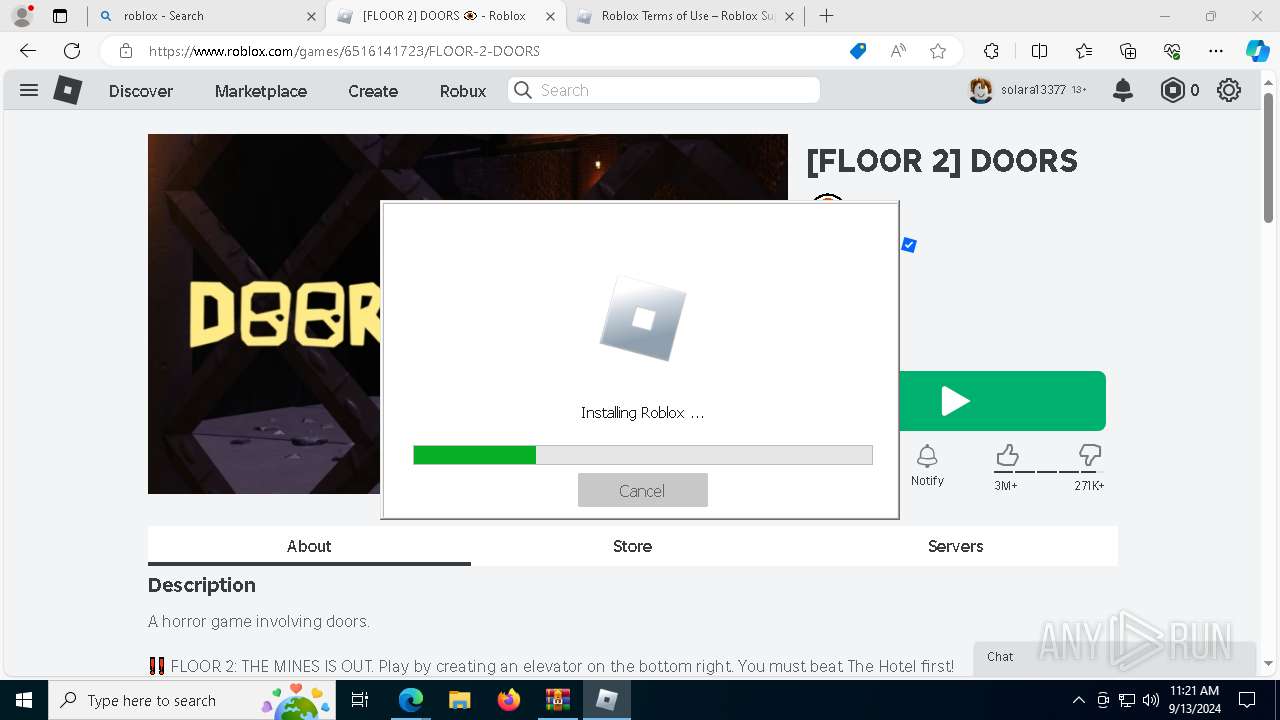Viewport: 1280px width, 720px height.
Task: Go to Discover page
Action: pyautogui.click(x=141, y=90)
